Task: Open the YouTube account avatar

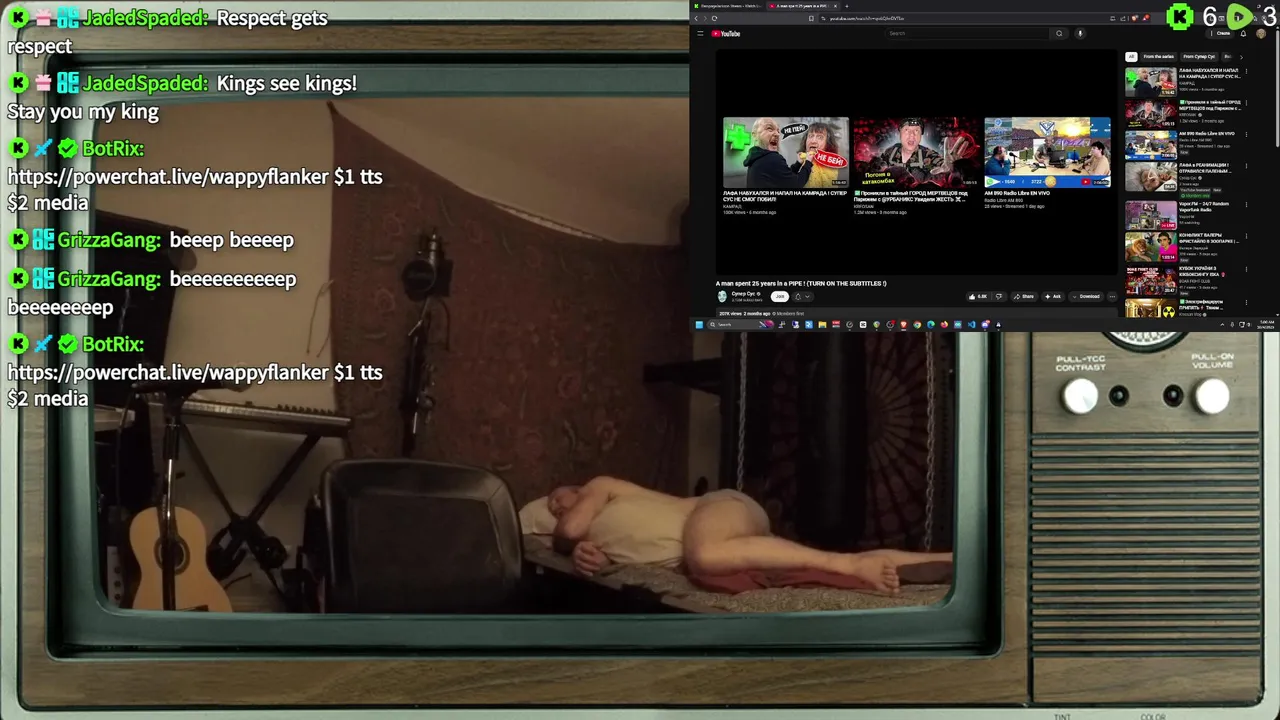Action: (x=1261, y=33)
